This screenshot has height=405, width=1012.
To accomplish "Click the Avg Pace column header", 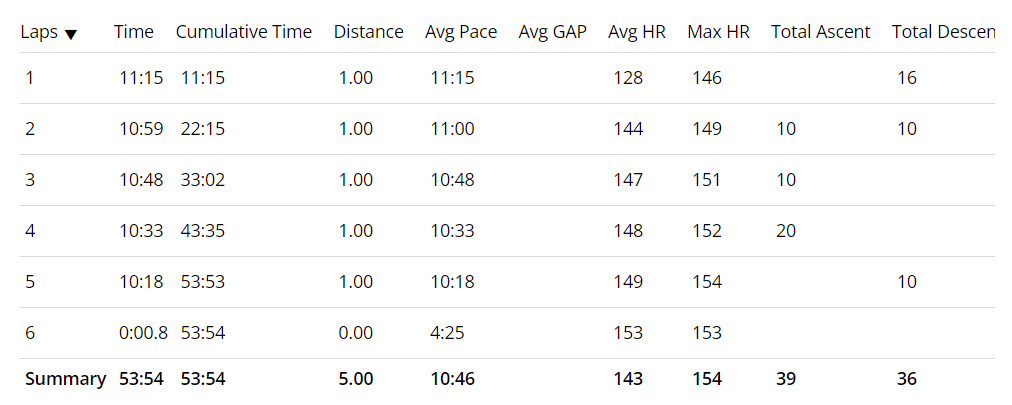I will tap(461, 32).
